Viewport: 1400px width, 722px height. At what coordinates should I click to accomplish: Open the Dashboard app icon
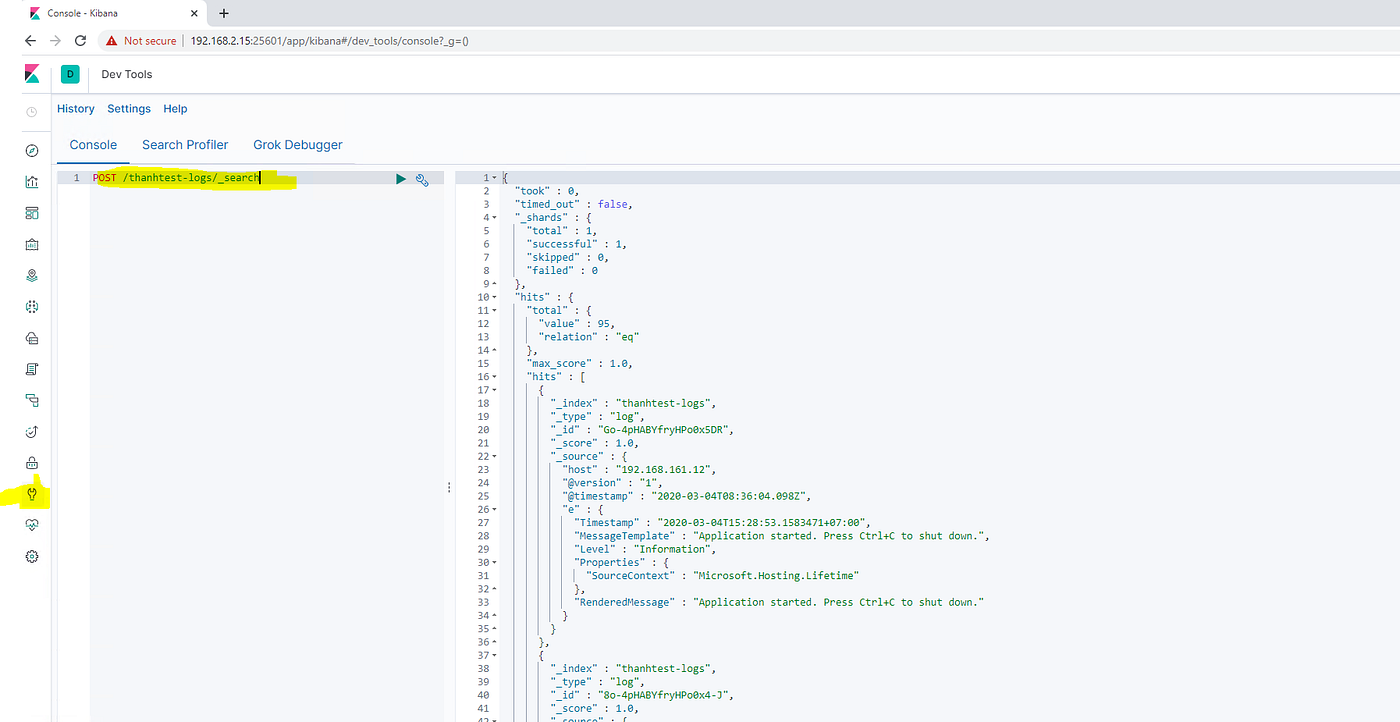(x=31, y=212)
